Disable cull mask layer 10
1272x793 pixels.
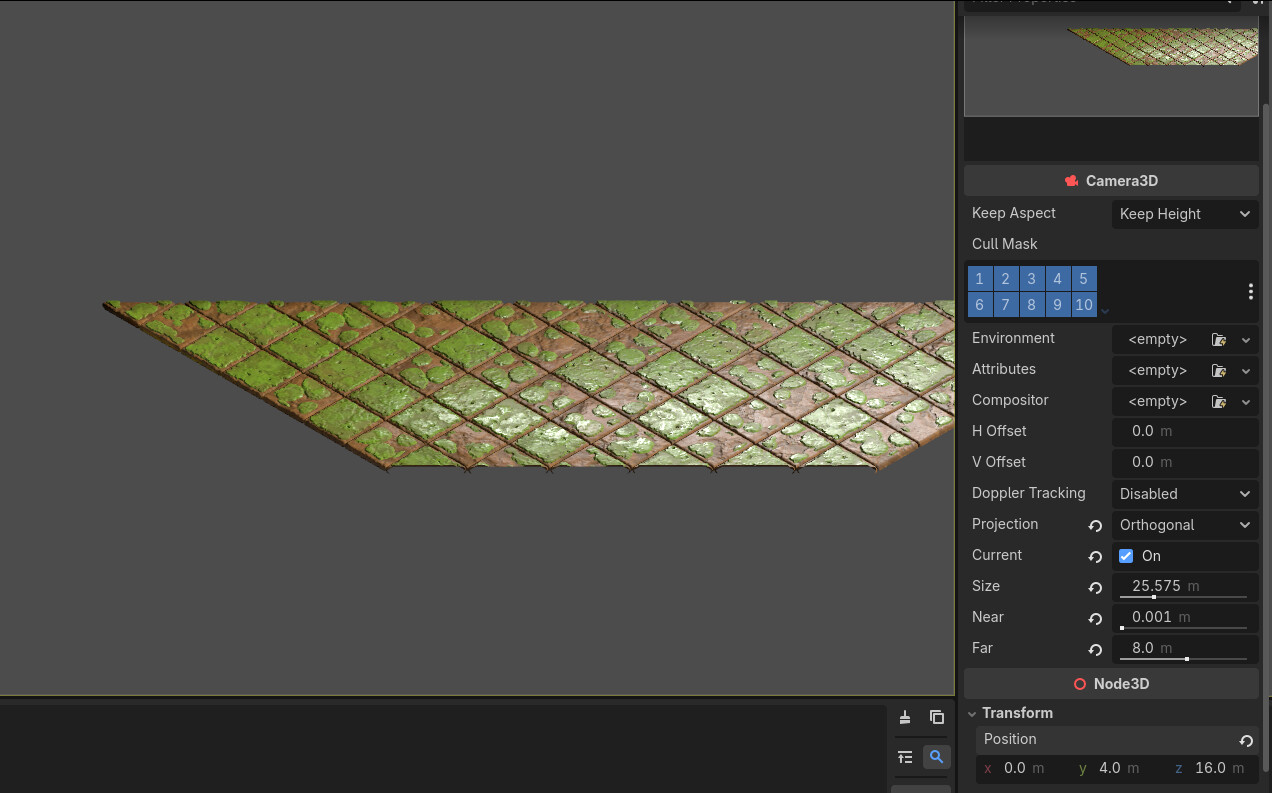[x=1084, y=305]
